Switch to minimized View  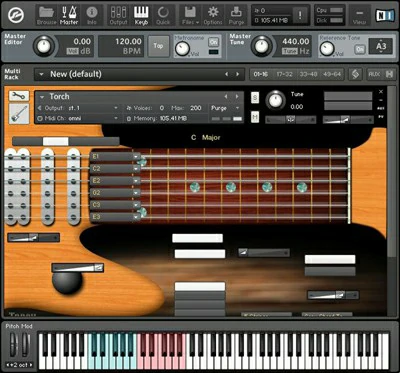coord(359,16)
